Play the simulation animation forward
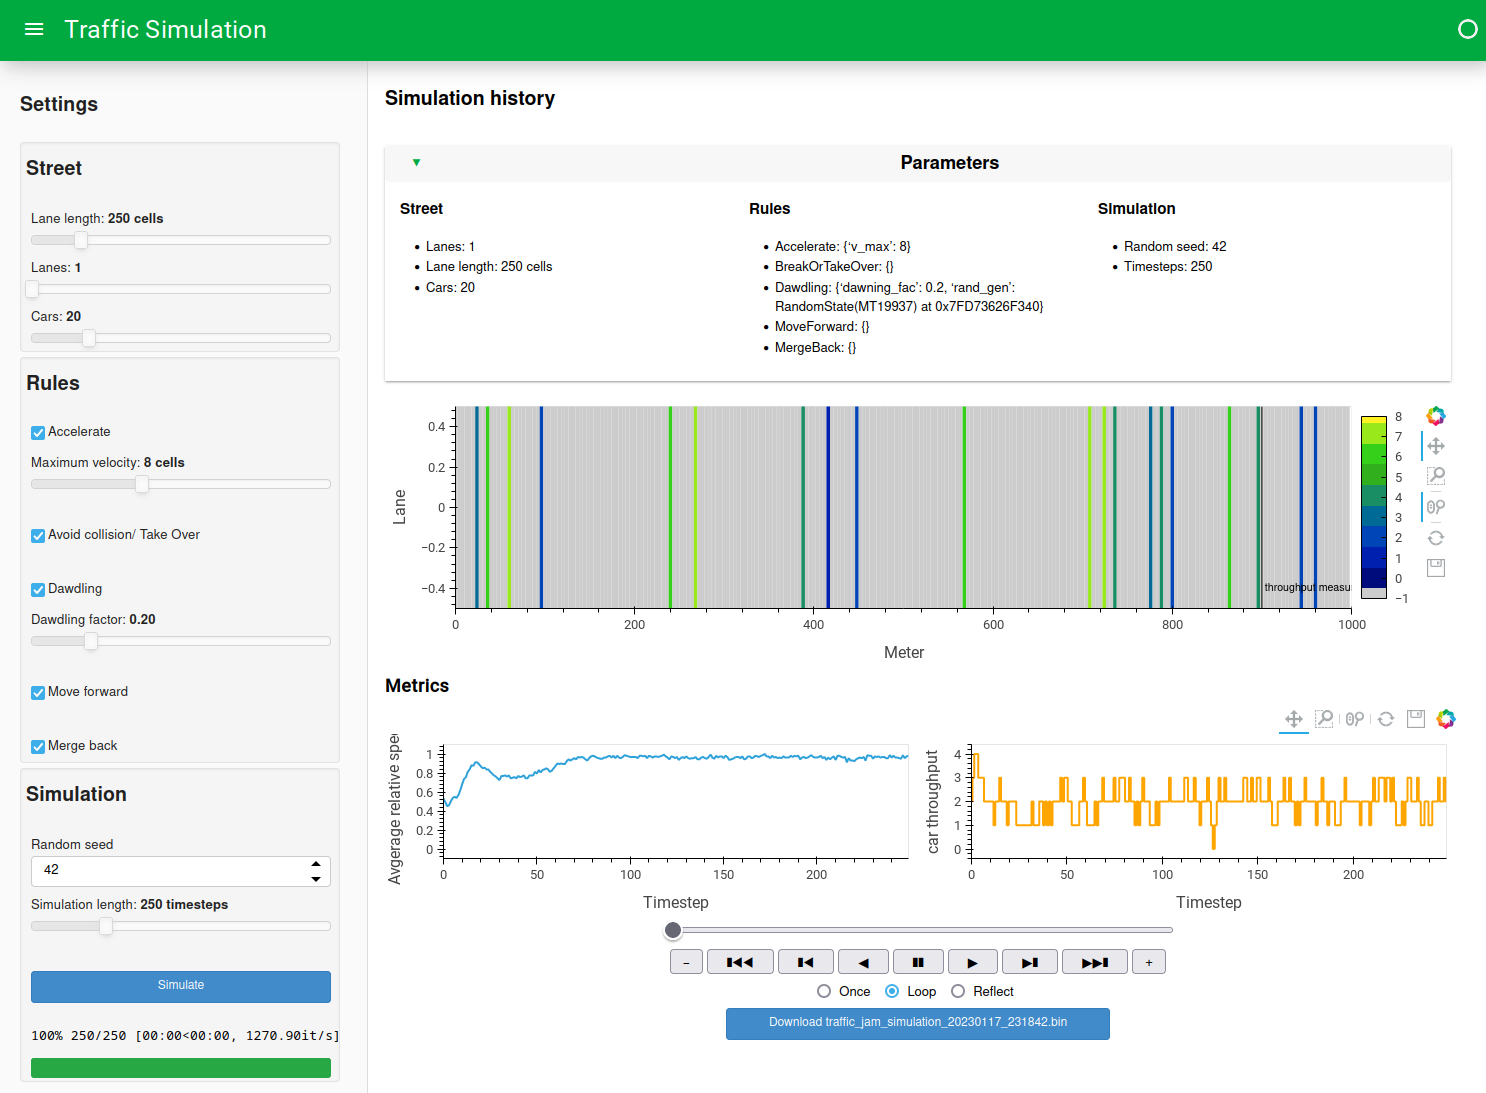This screenshot has width=1486, height=1093. tap(973, 962)
